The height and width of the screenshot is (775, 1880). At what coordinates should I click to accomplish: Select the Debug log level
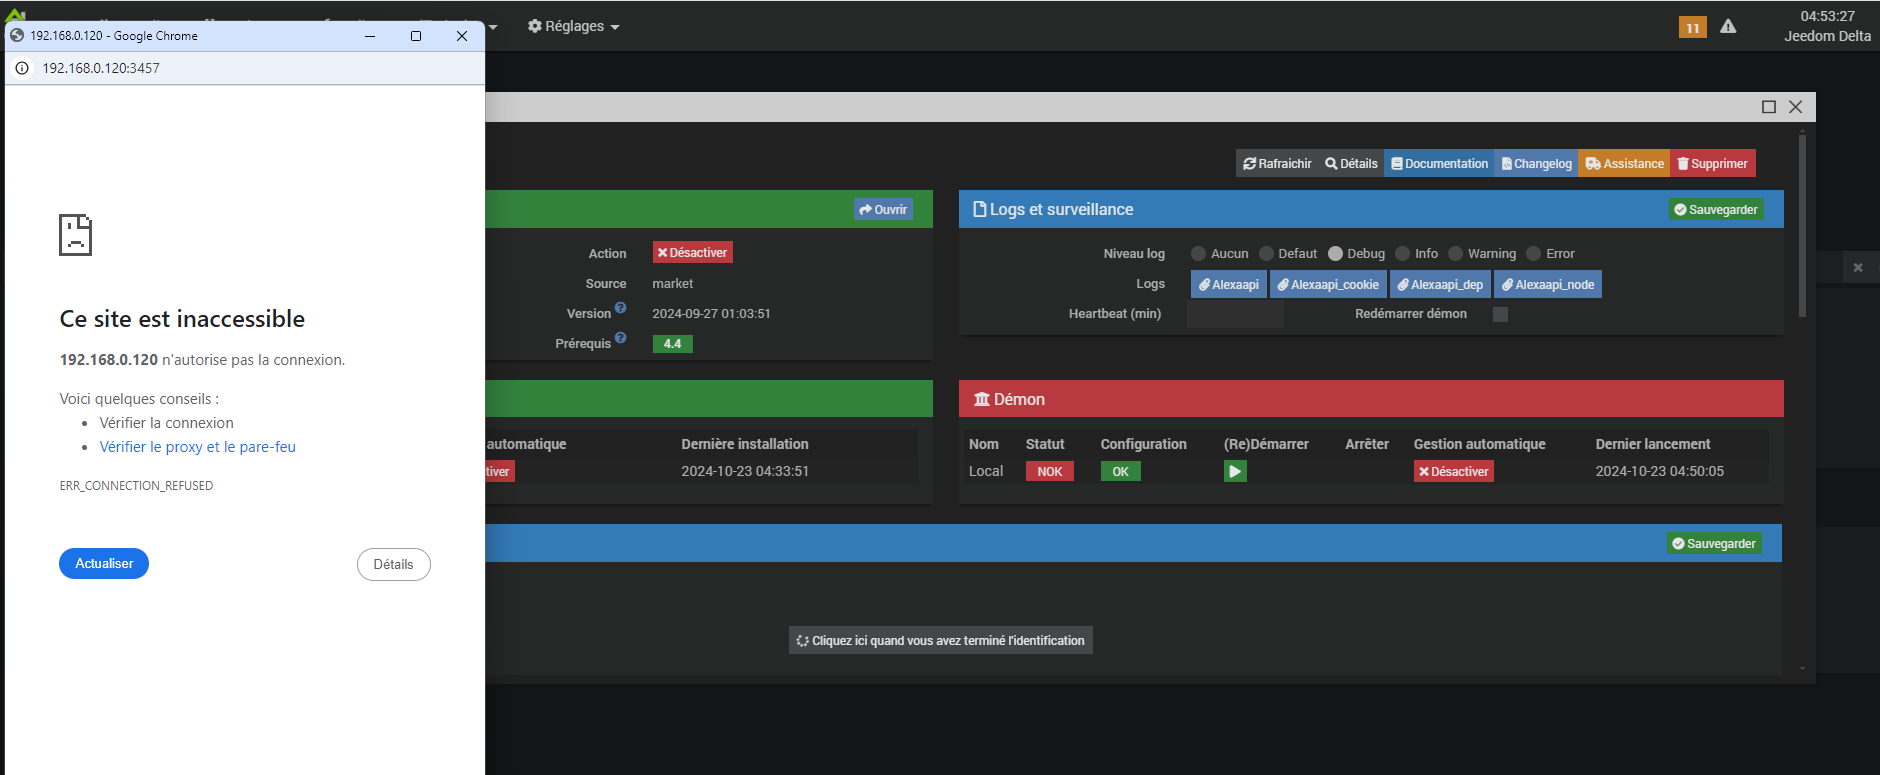tap(1335, 254)
